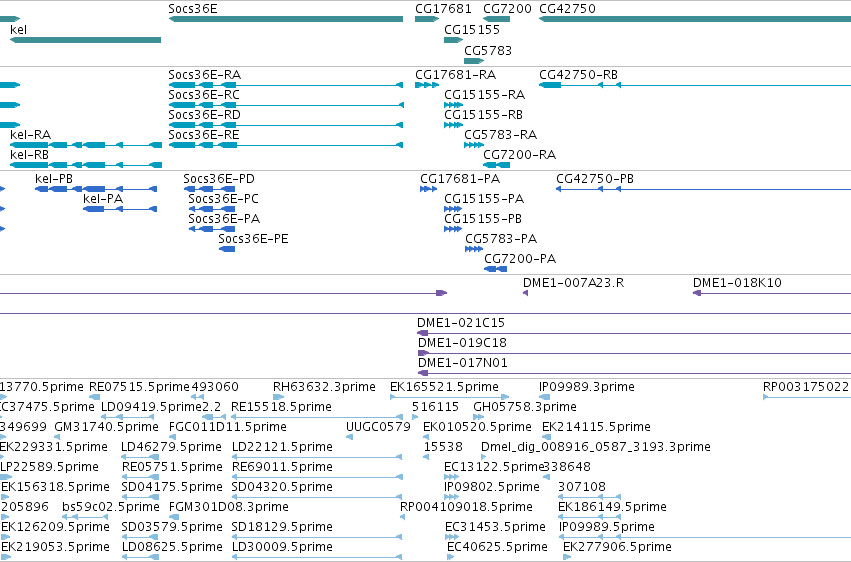Select the kel-PA protein feature
Image resolution: width=851 pixels, height=562 pixels.
(120, 209)
